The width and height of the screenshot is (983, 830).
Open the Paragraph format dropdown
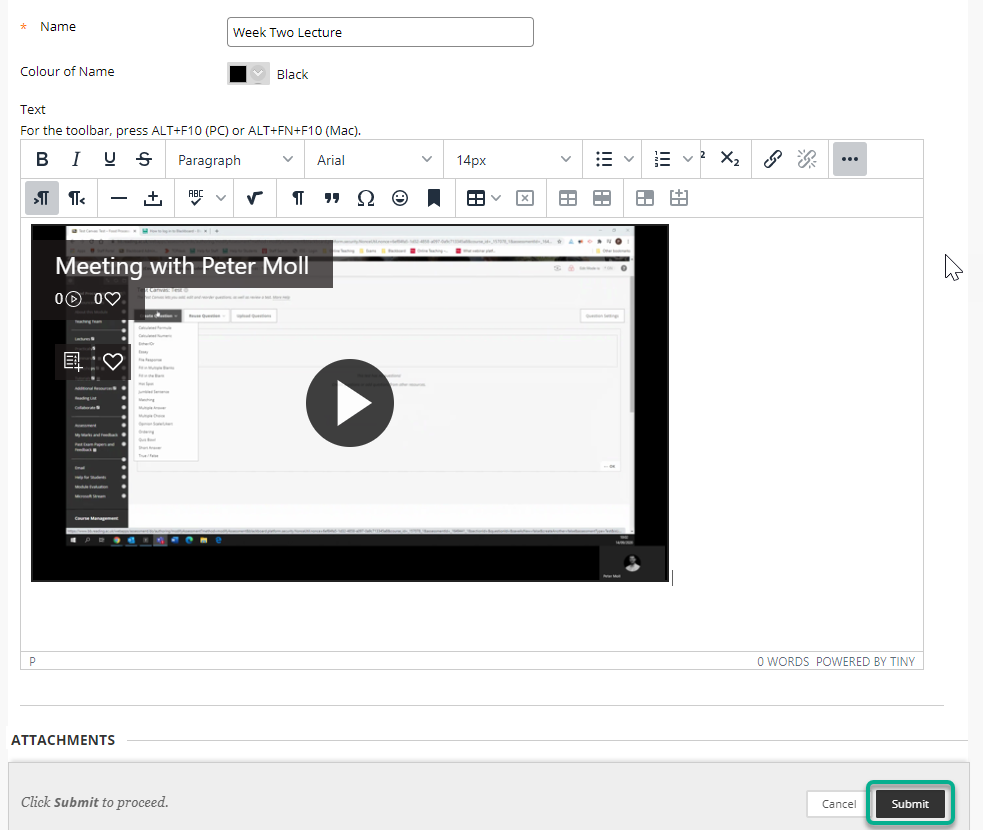[235, 159]
